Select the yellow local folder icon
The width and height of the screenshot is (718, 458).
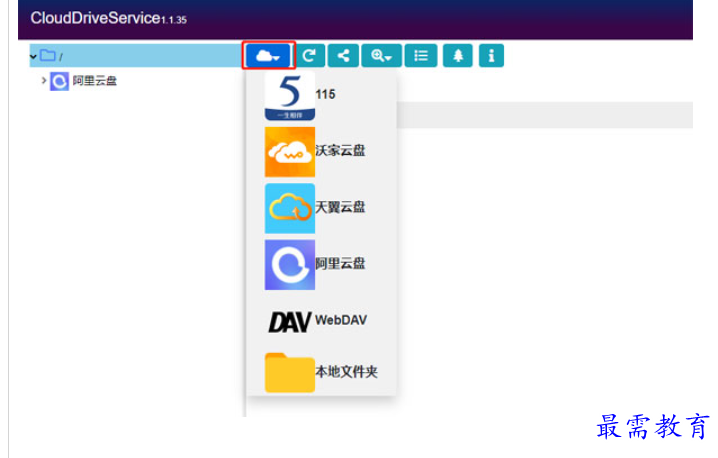coord(289,373)
